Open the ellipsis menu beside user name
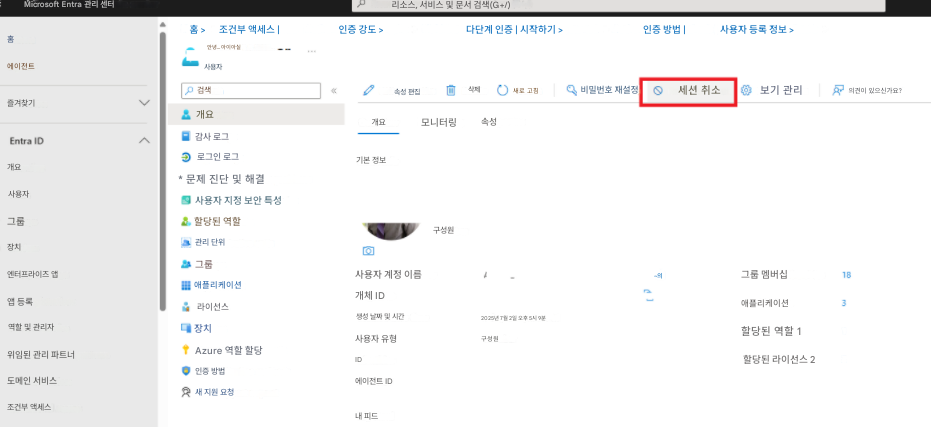 [x=312, y=51]
